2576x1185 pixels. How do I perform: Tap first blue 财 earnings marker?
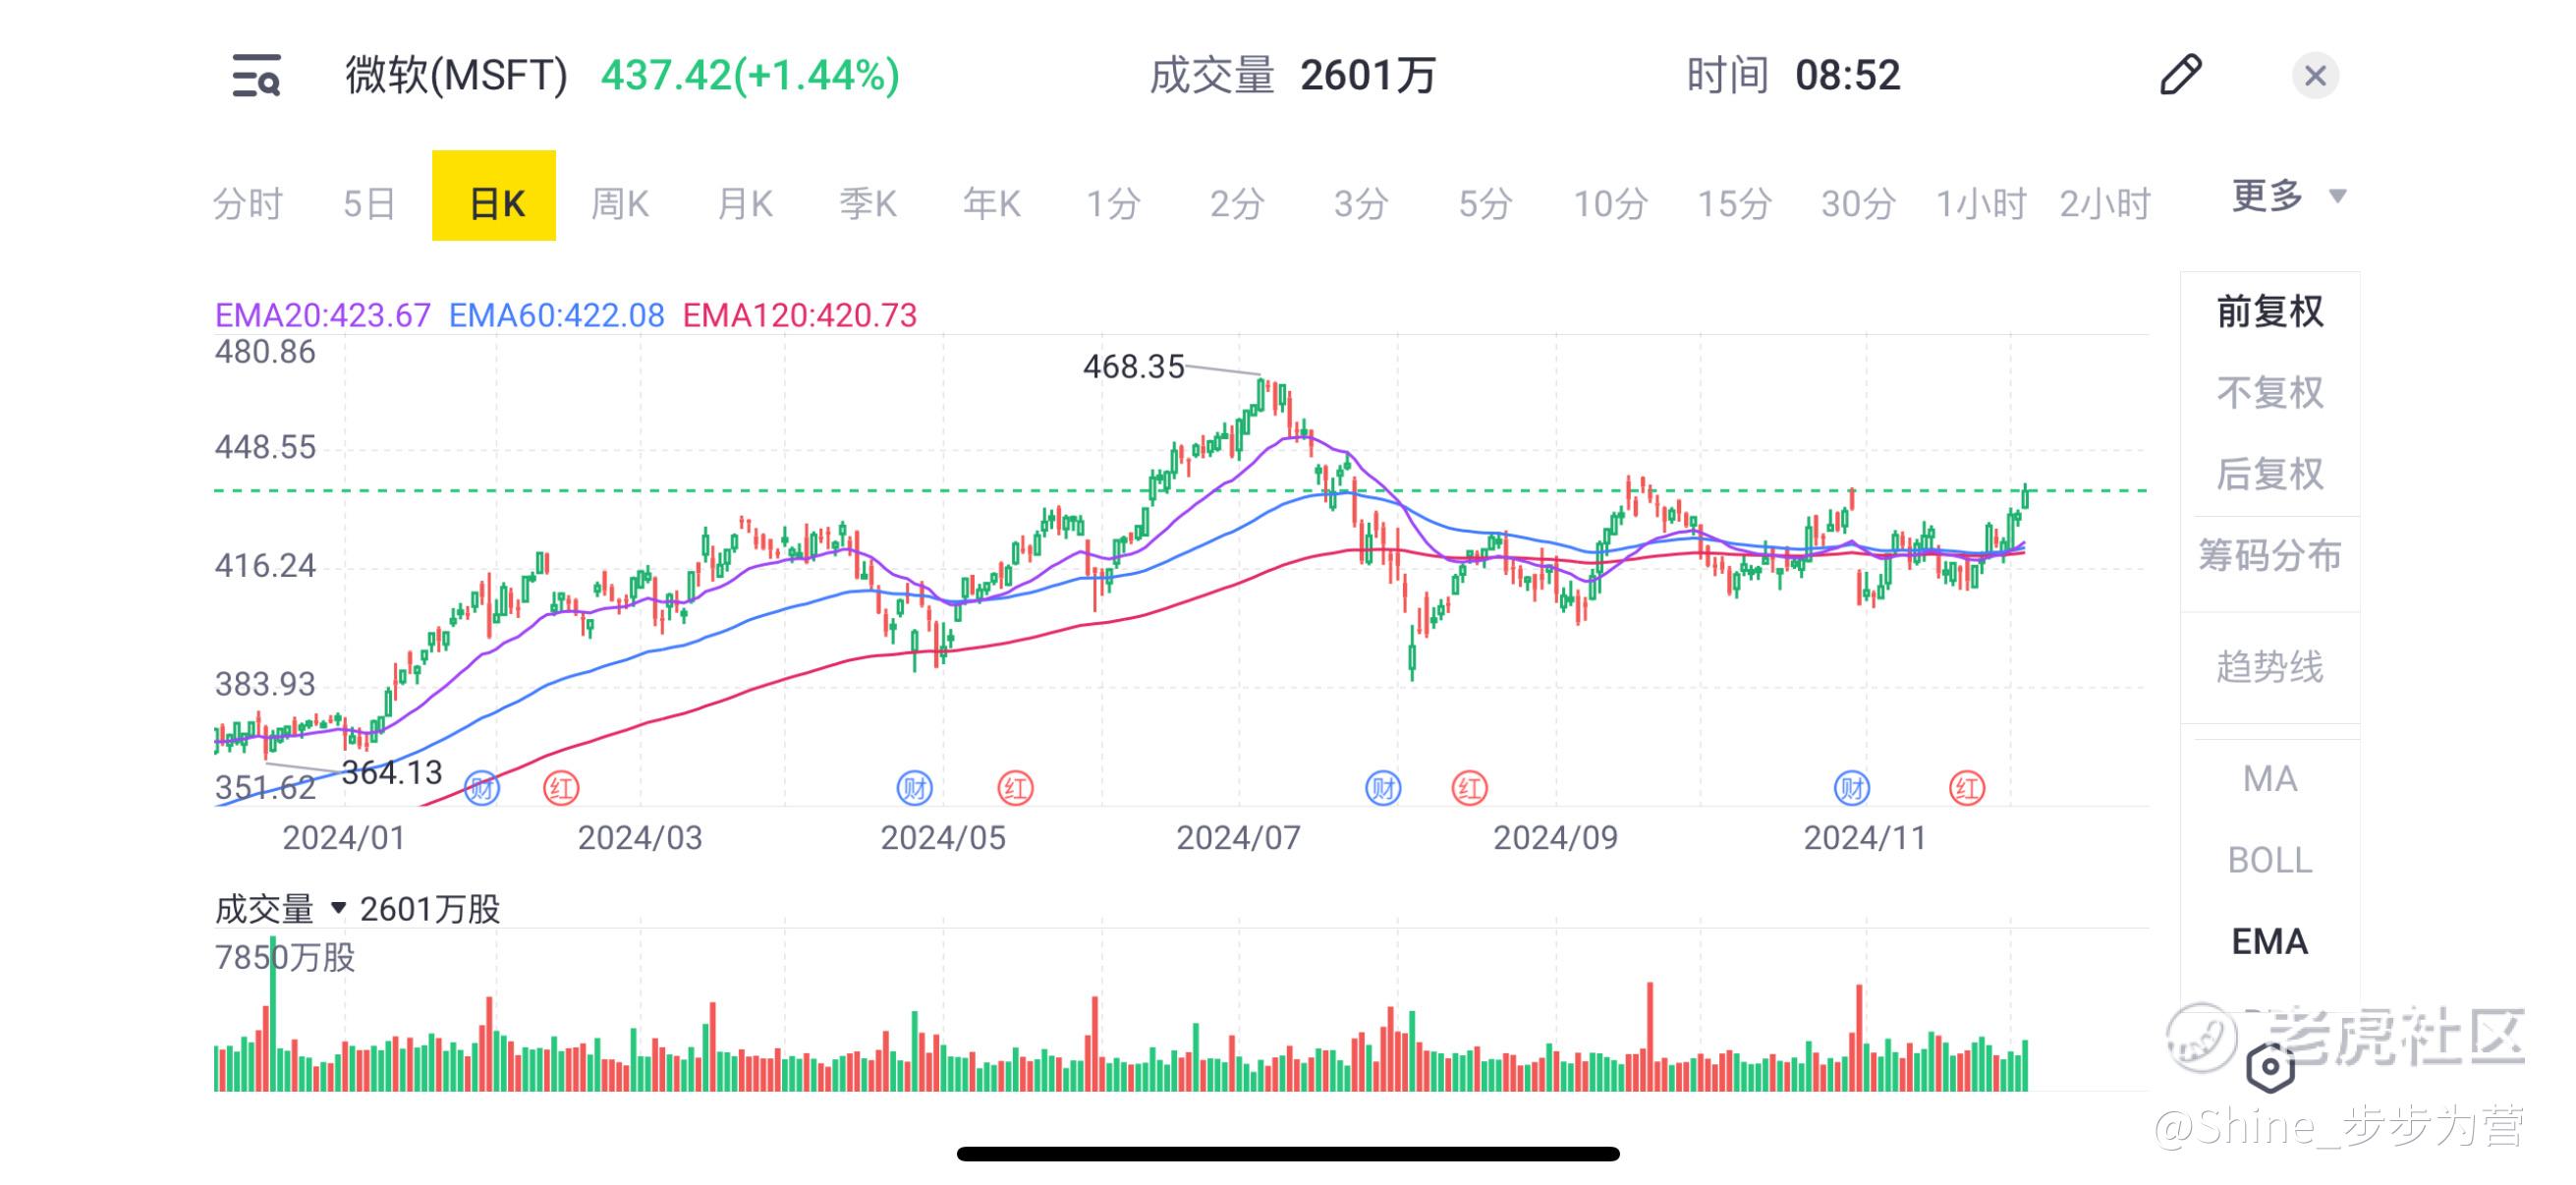click(482, 788)
